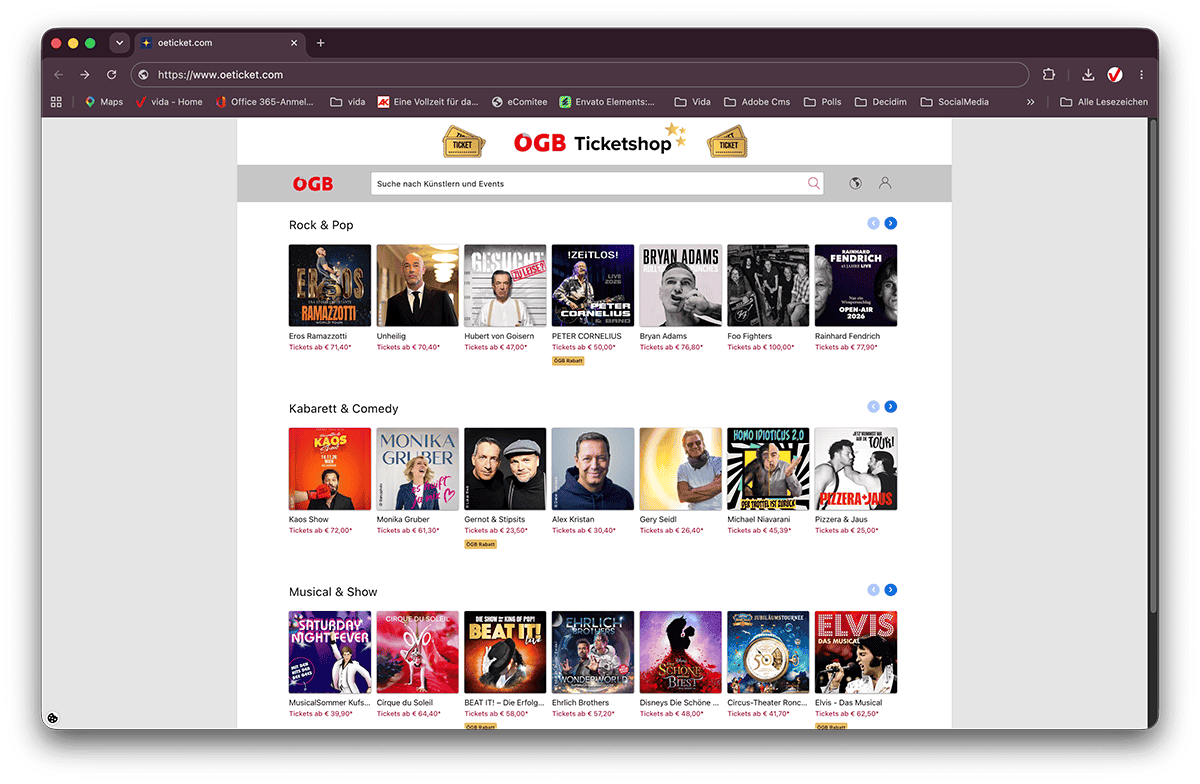Viewport: 1200px width, 784px height.
Task: Open the Decidim bookmarks folder
Action: [881, 102]
